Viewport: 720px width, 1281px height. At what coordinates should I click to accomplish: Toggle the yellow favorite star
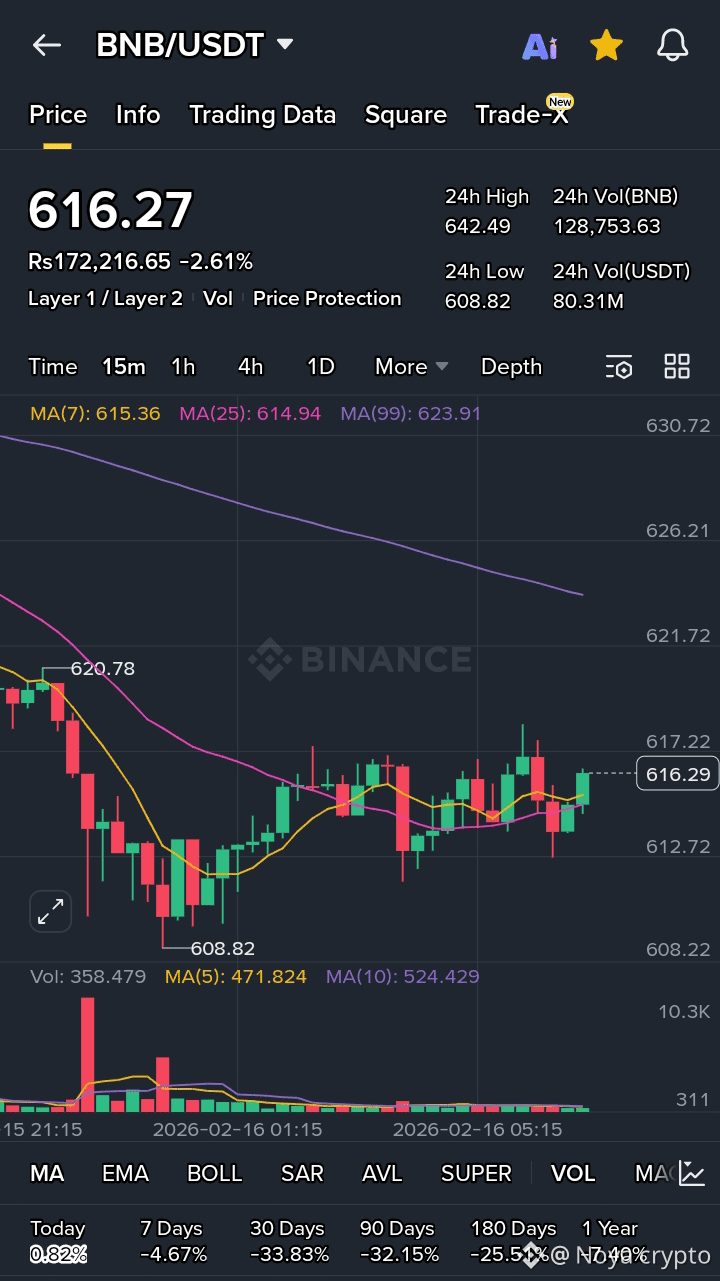coord(606,45)
